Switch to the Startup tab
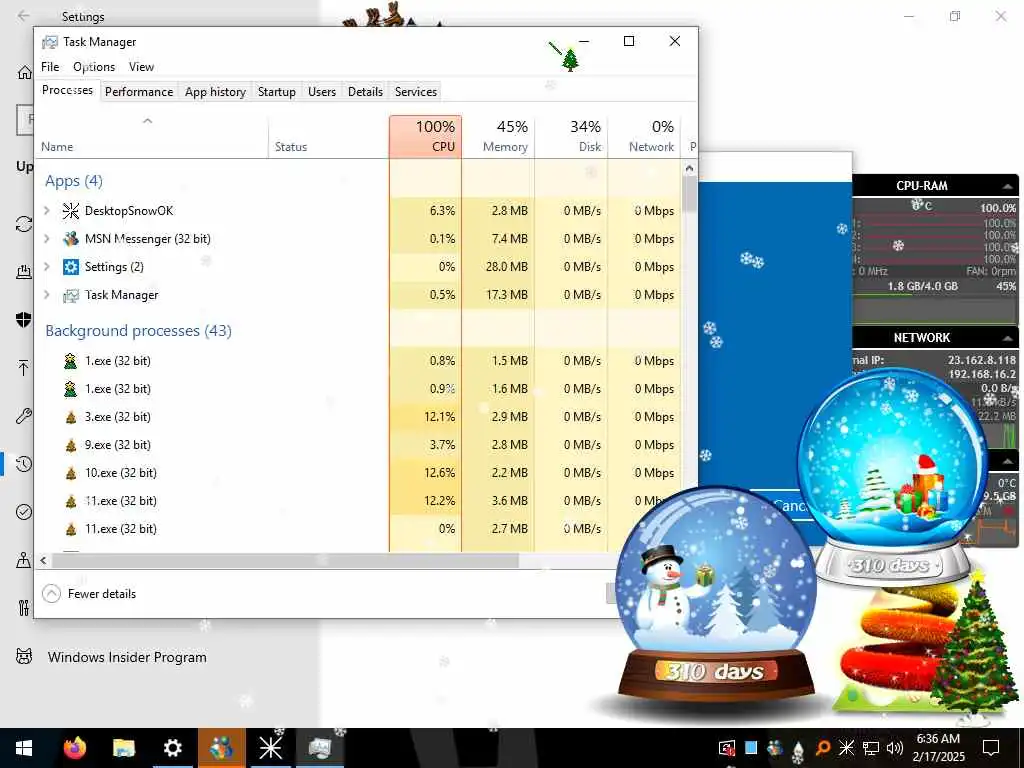 tap(277, 91)
